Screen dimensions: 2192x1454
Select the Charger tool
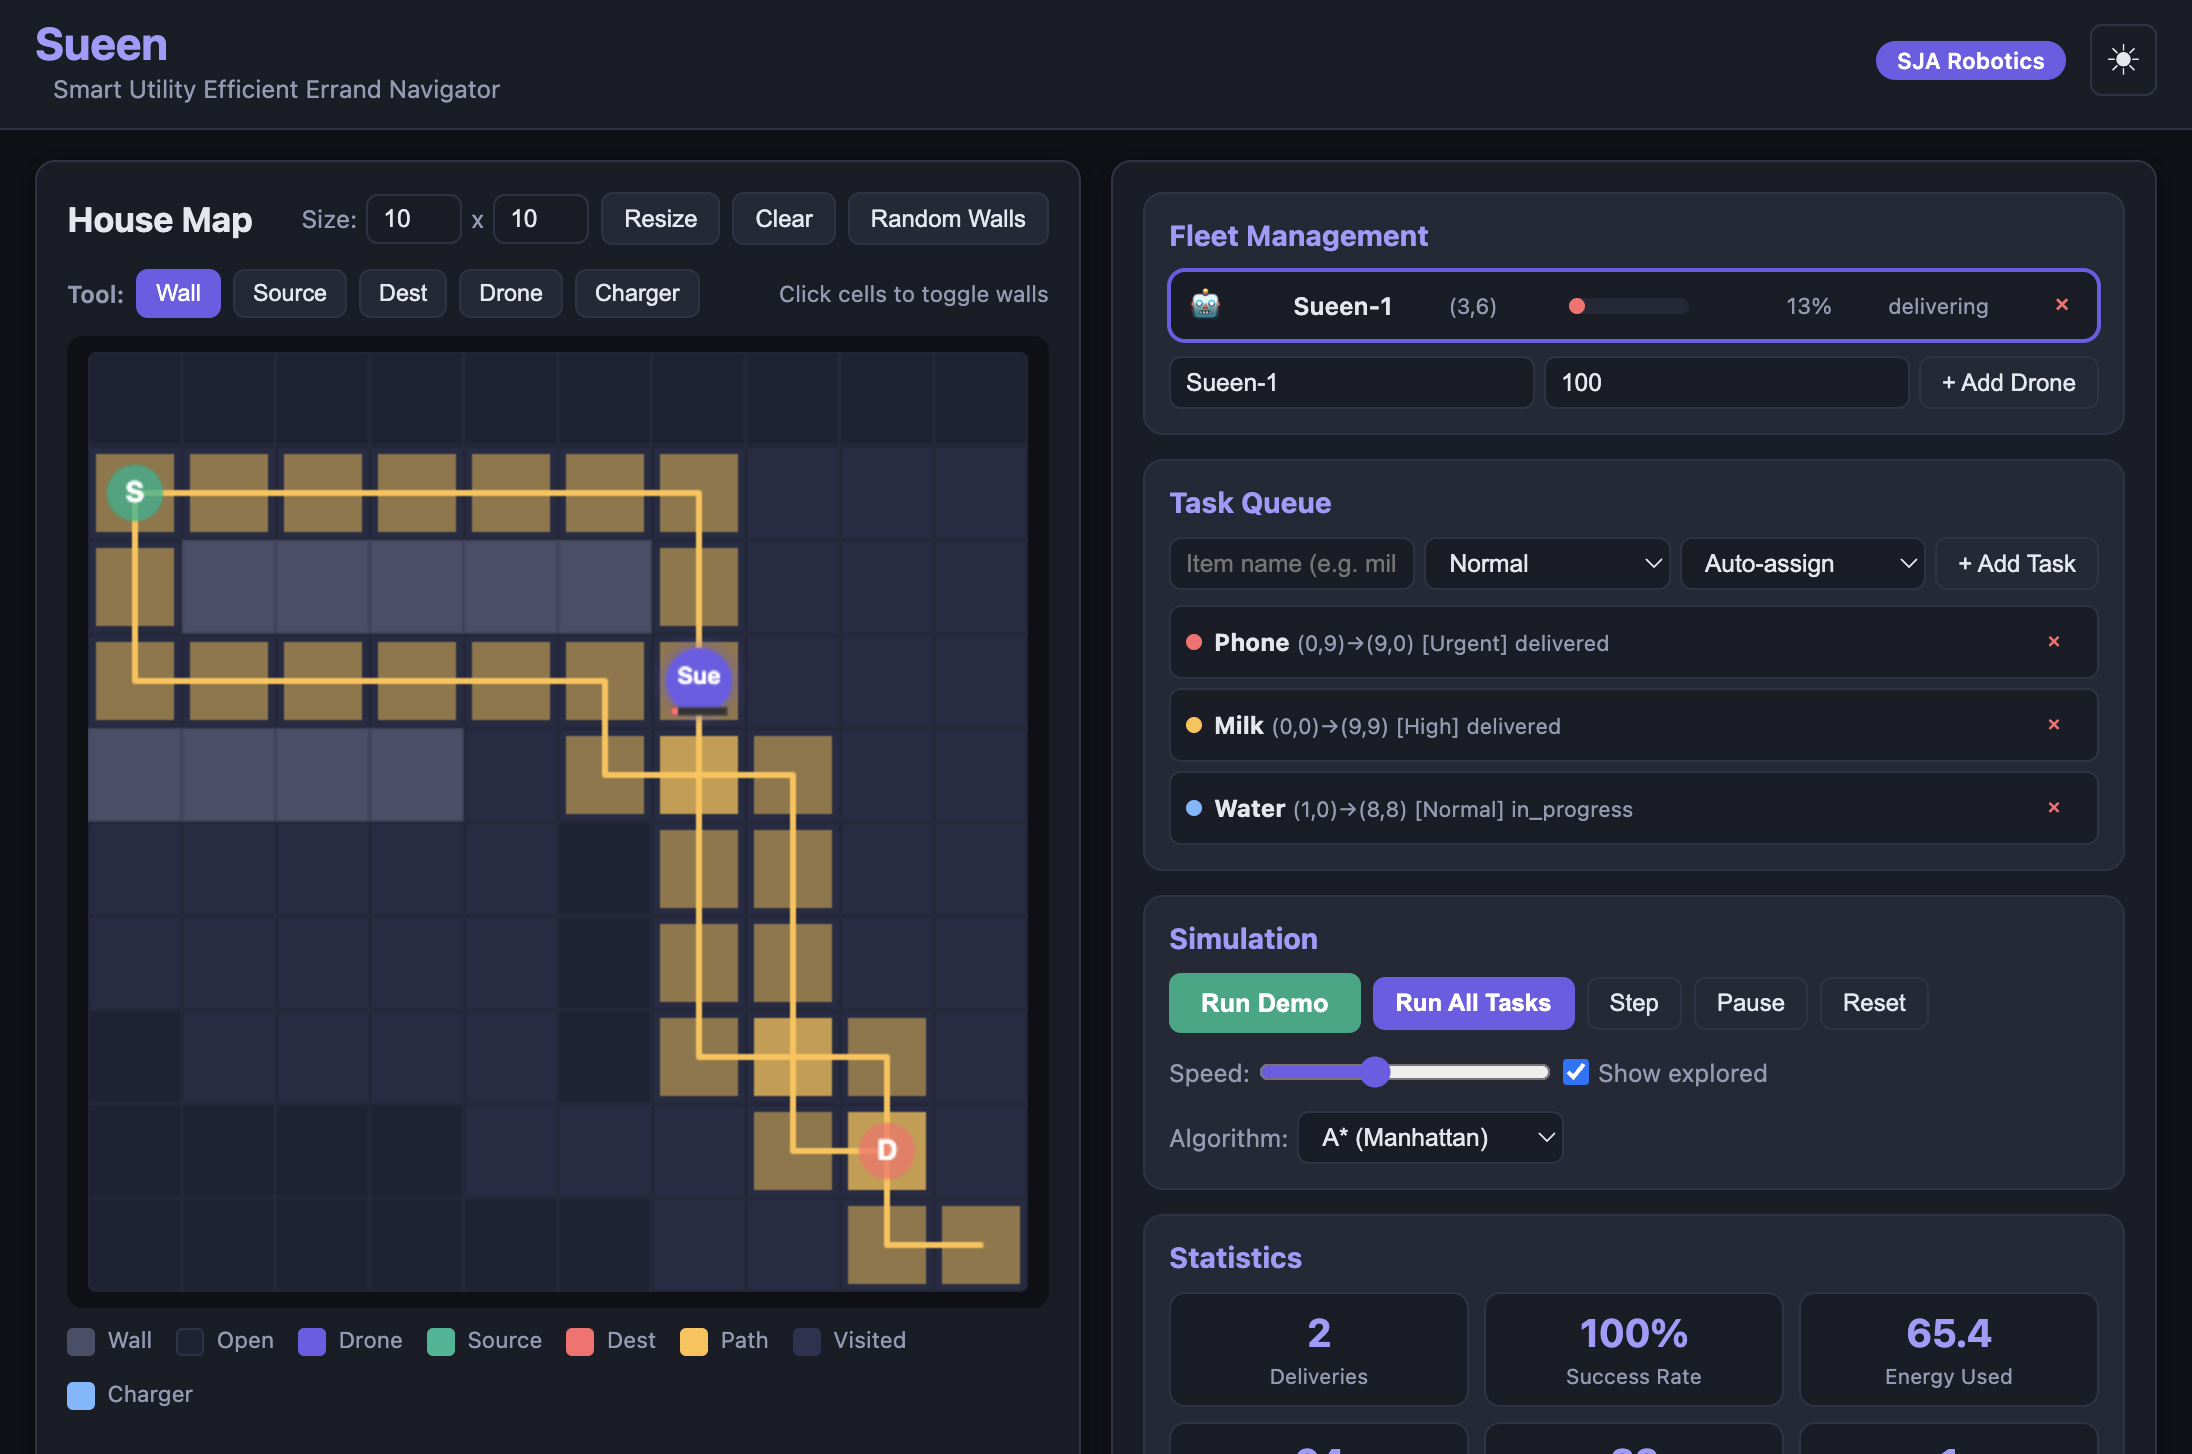tap(637, 293)
